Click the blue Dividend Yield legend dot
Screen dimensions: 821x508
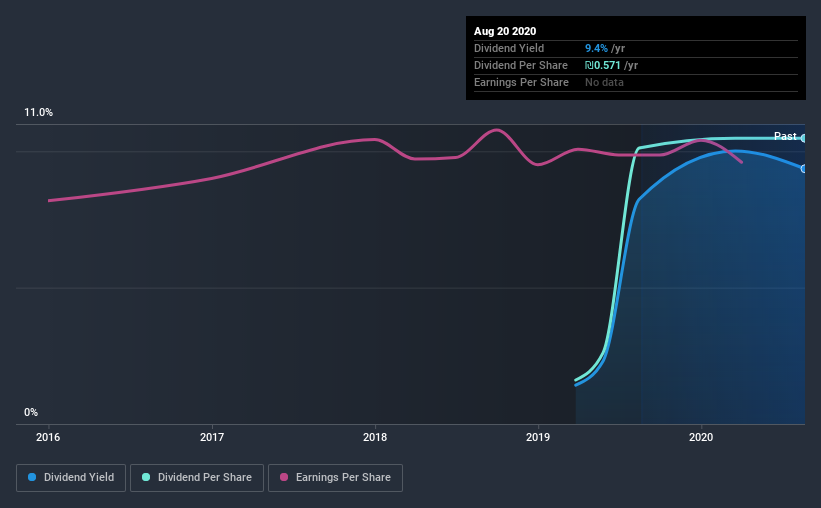[x=32, y=477]
